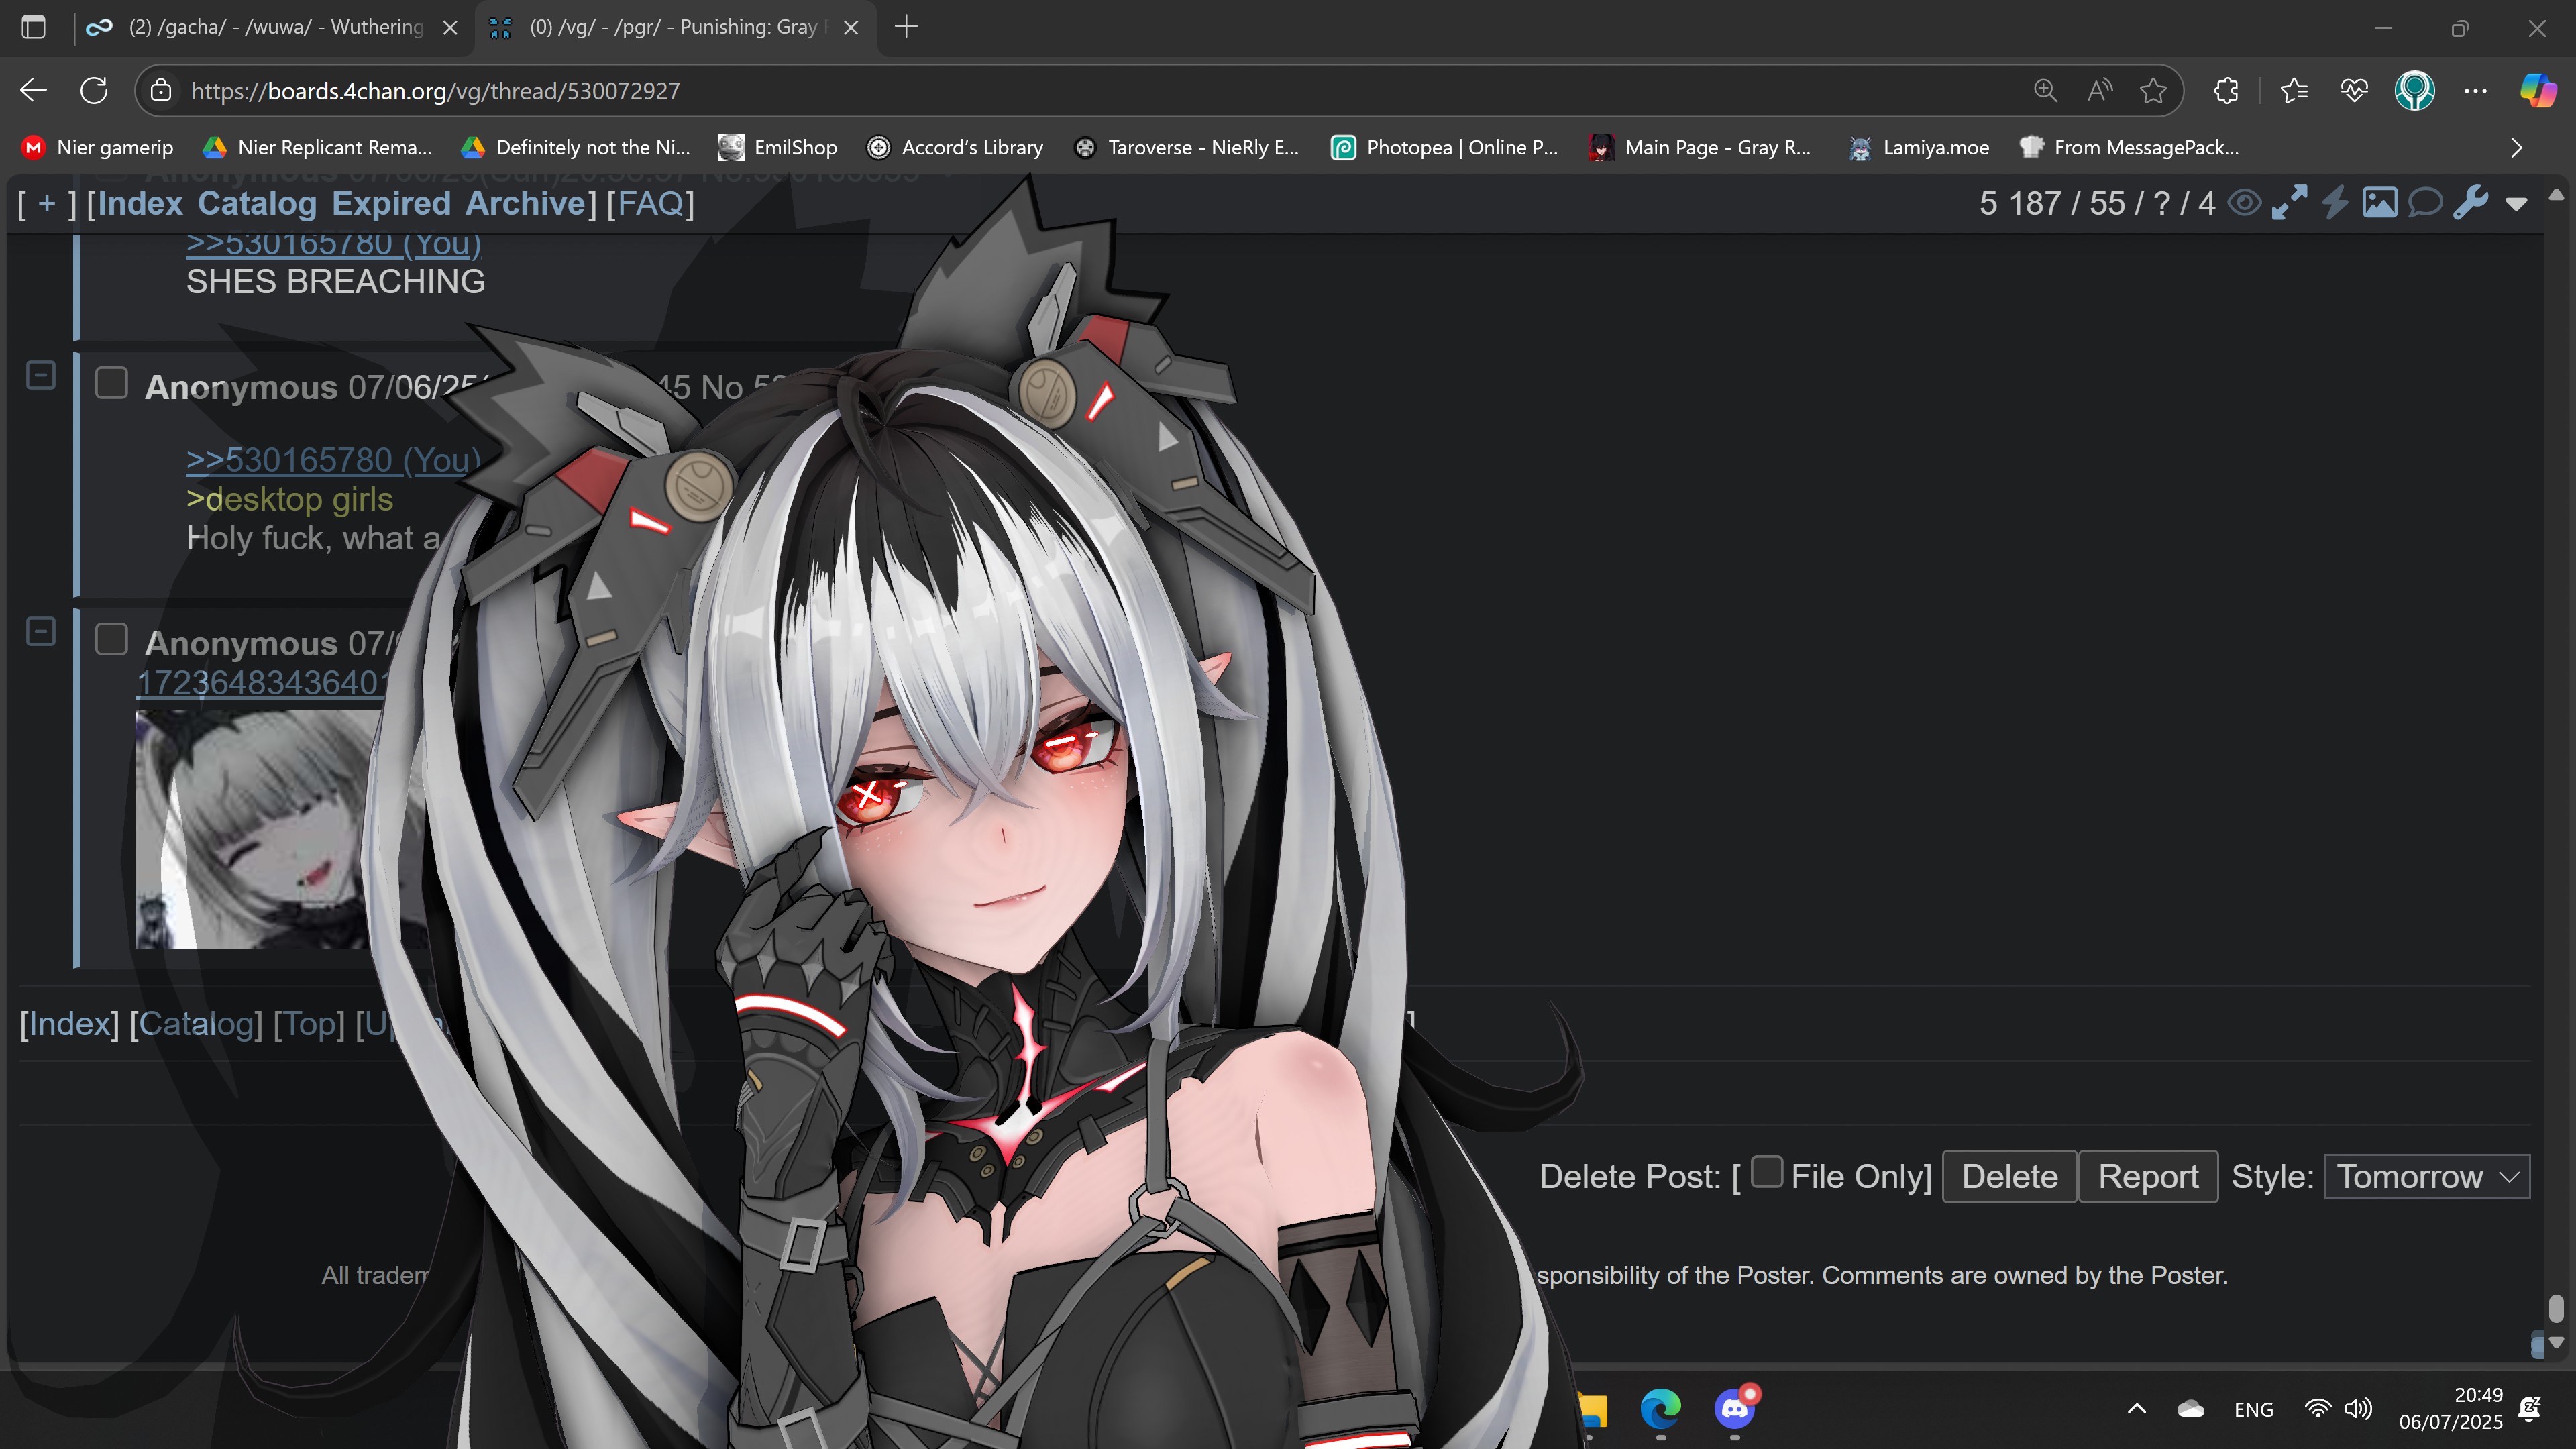
Task: Open the zoom magnifier in address bar
Action: coord(2045,91)
